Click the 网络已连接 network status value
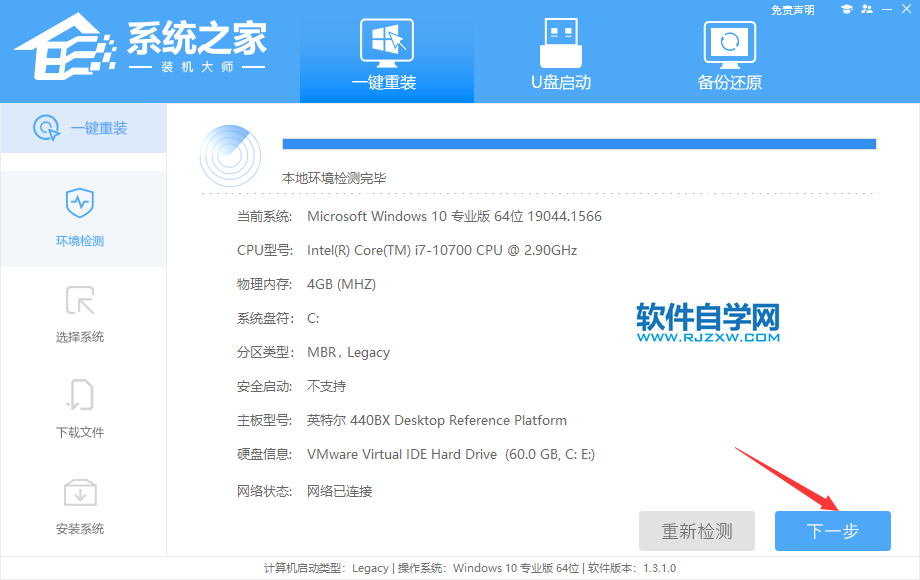This screenshot has height=580, width=920. [340, 491]
